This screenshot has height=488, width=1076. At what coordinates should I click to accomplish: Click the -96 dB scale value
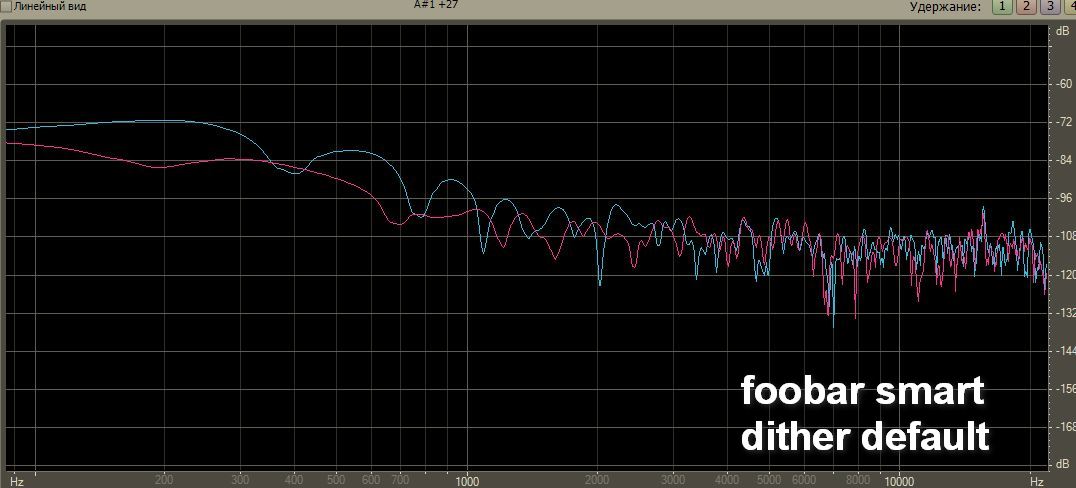1066,198
